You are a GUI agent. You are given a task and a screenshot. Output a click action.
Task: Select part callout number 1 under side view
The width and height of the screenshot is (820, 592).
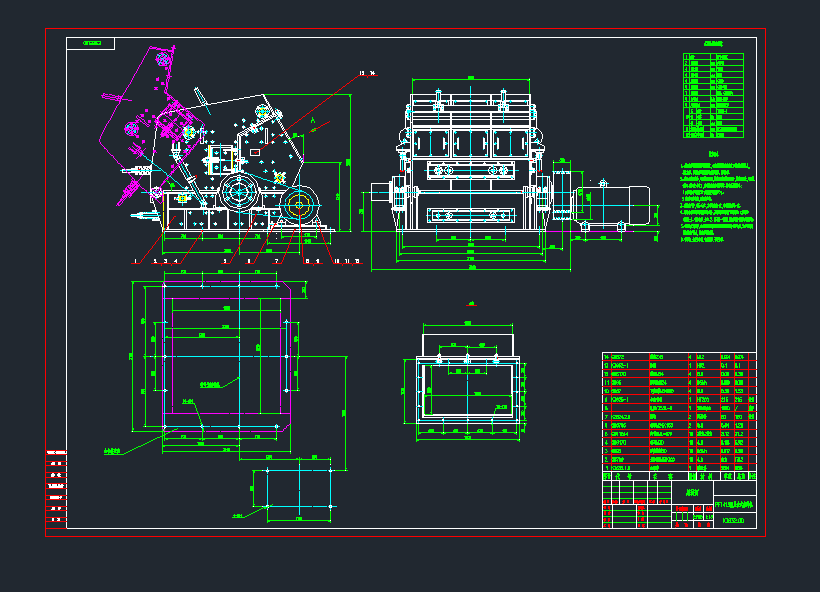click(x=134, y=260)
